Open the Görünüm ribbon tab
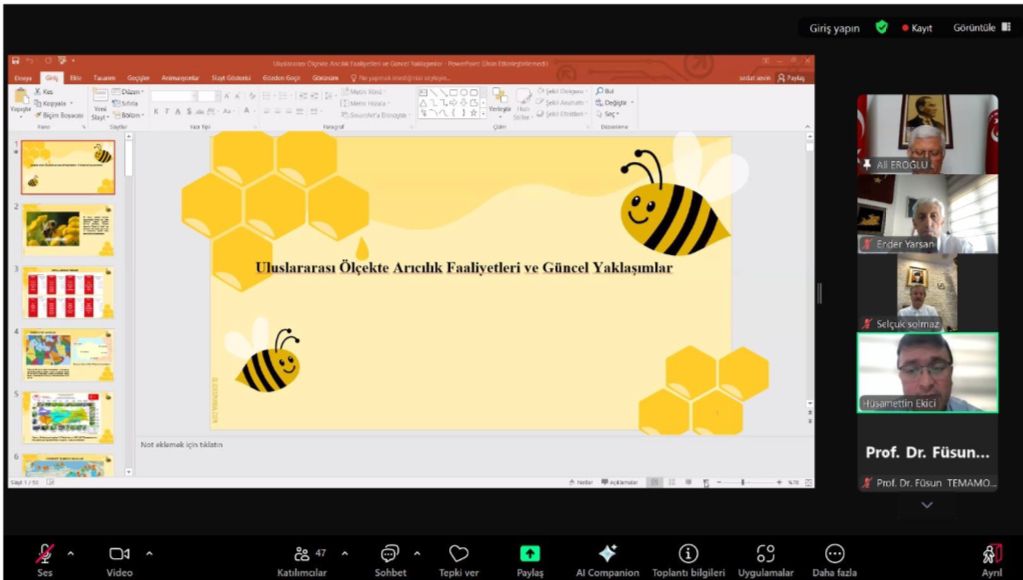 click(325, 78)
